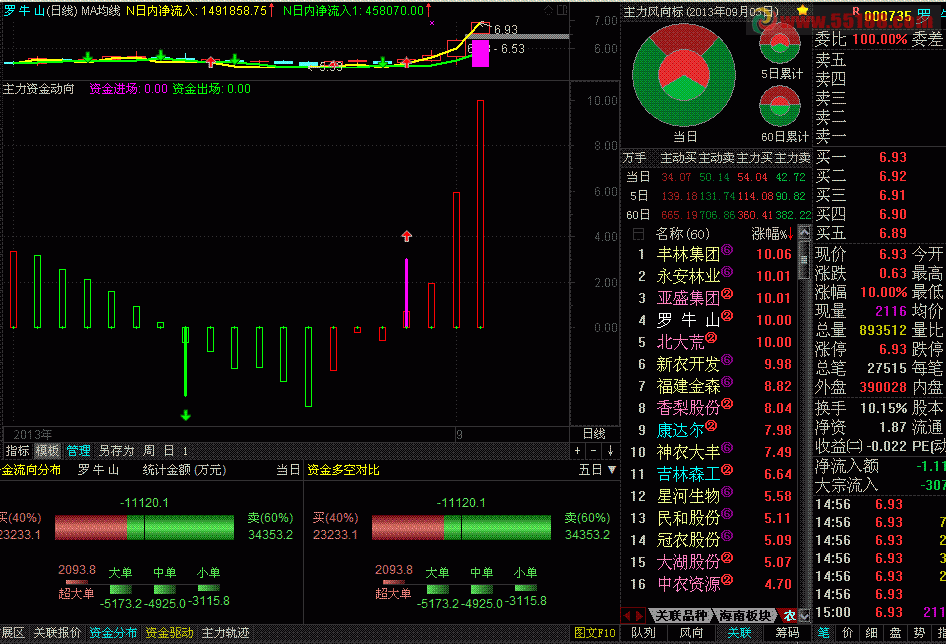This screenshot has width=946, height=644.
Task: Switch to the 日 daily period
Action: click(x=169, y=451)
